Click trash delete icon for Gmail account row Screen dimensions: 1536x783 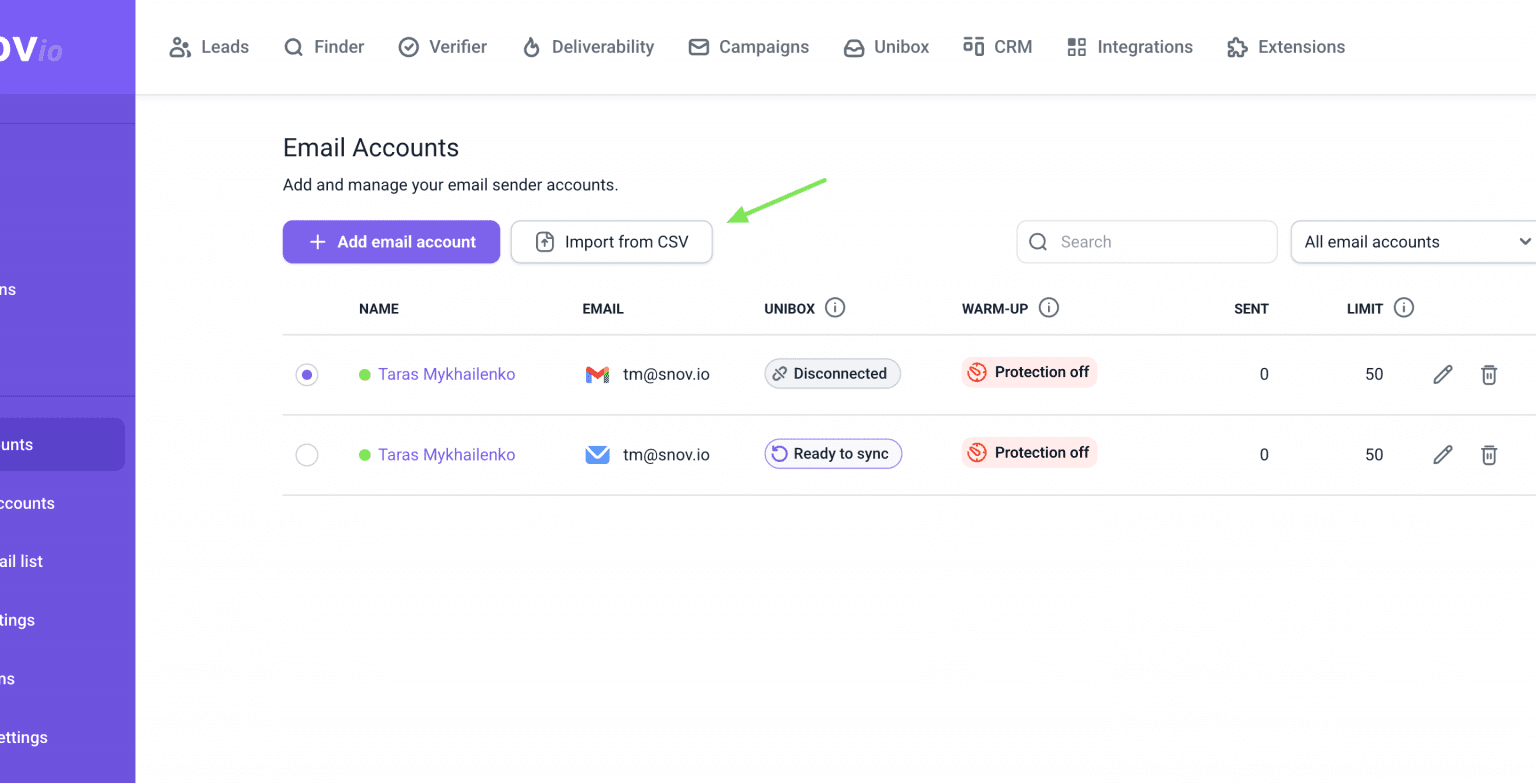[x=1489, y=374]
